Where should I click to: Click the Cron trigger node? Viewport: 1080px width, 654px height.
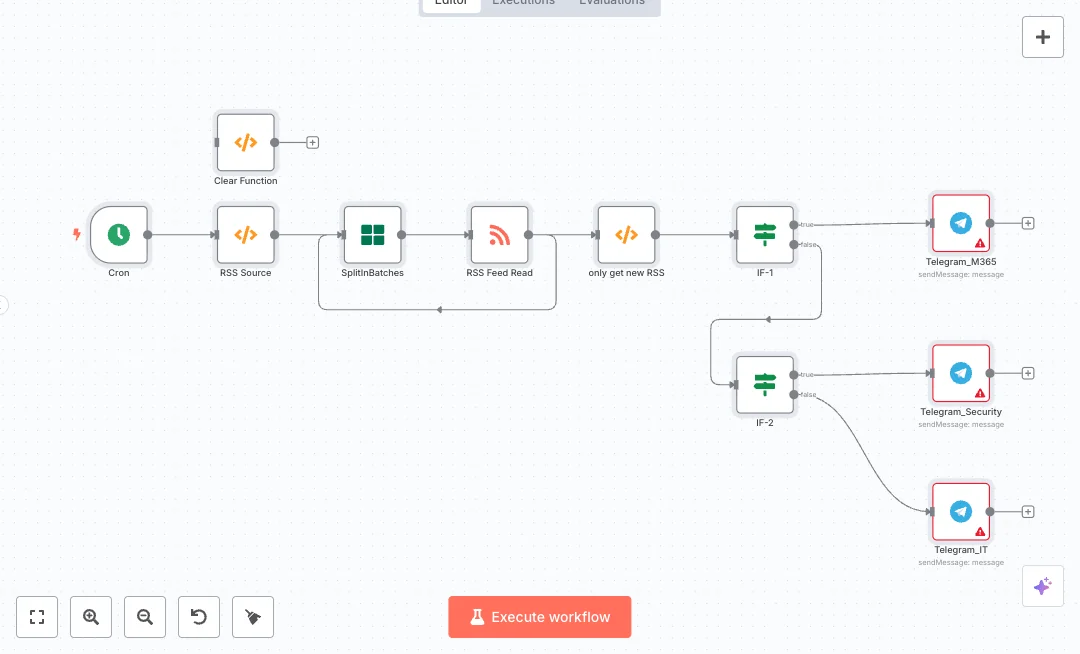[119, 235]
